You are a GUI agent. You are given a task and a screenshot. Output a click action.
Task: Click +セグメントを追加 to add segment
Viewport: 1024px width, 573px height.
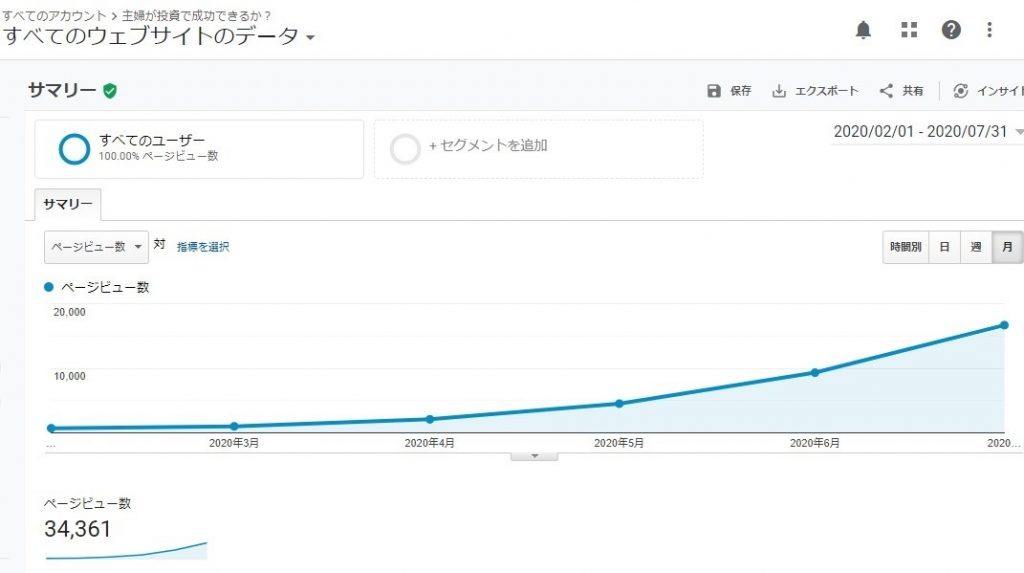tap(539, 149)
